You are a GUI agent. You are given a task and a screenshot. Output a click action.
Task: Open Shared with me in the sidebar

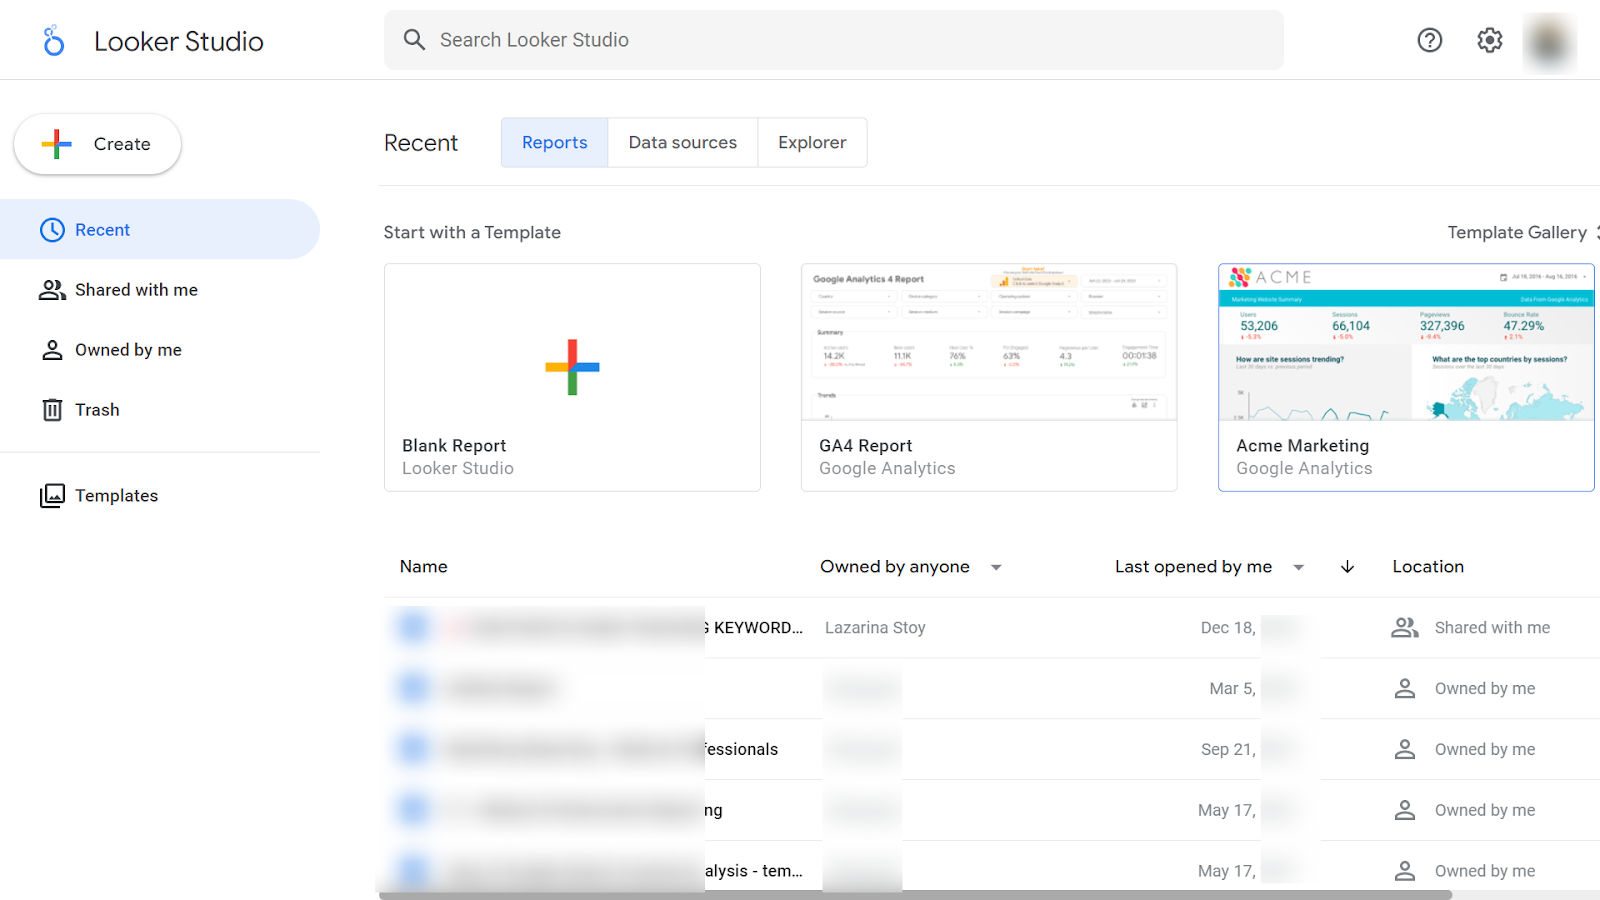click(160, 290)
